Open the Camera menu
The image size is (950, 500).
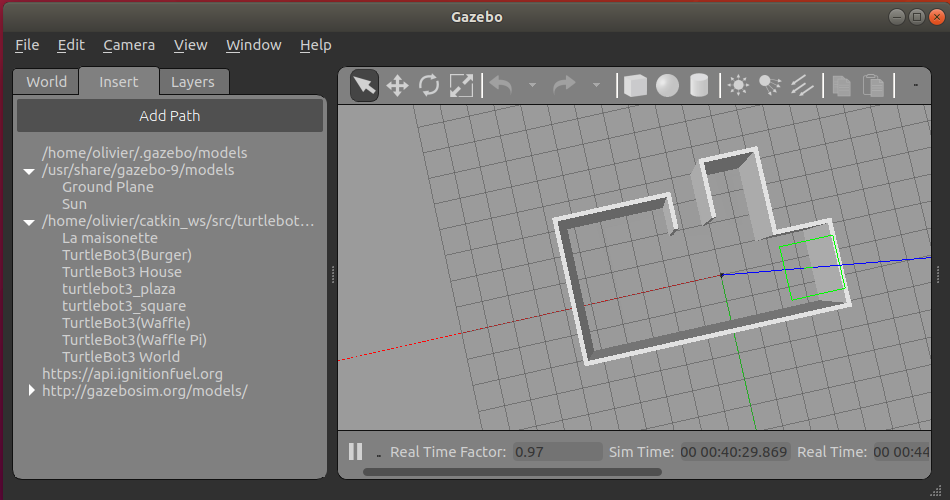[129, 45]
